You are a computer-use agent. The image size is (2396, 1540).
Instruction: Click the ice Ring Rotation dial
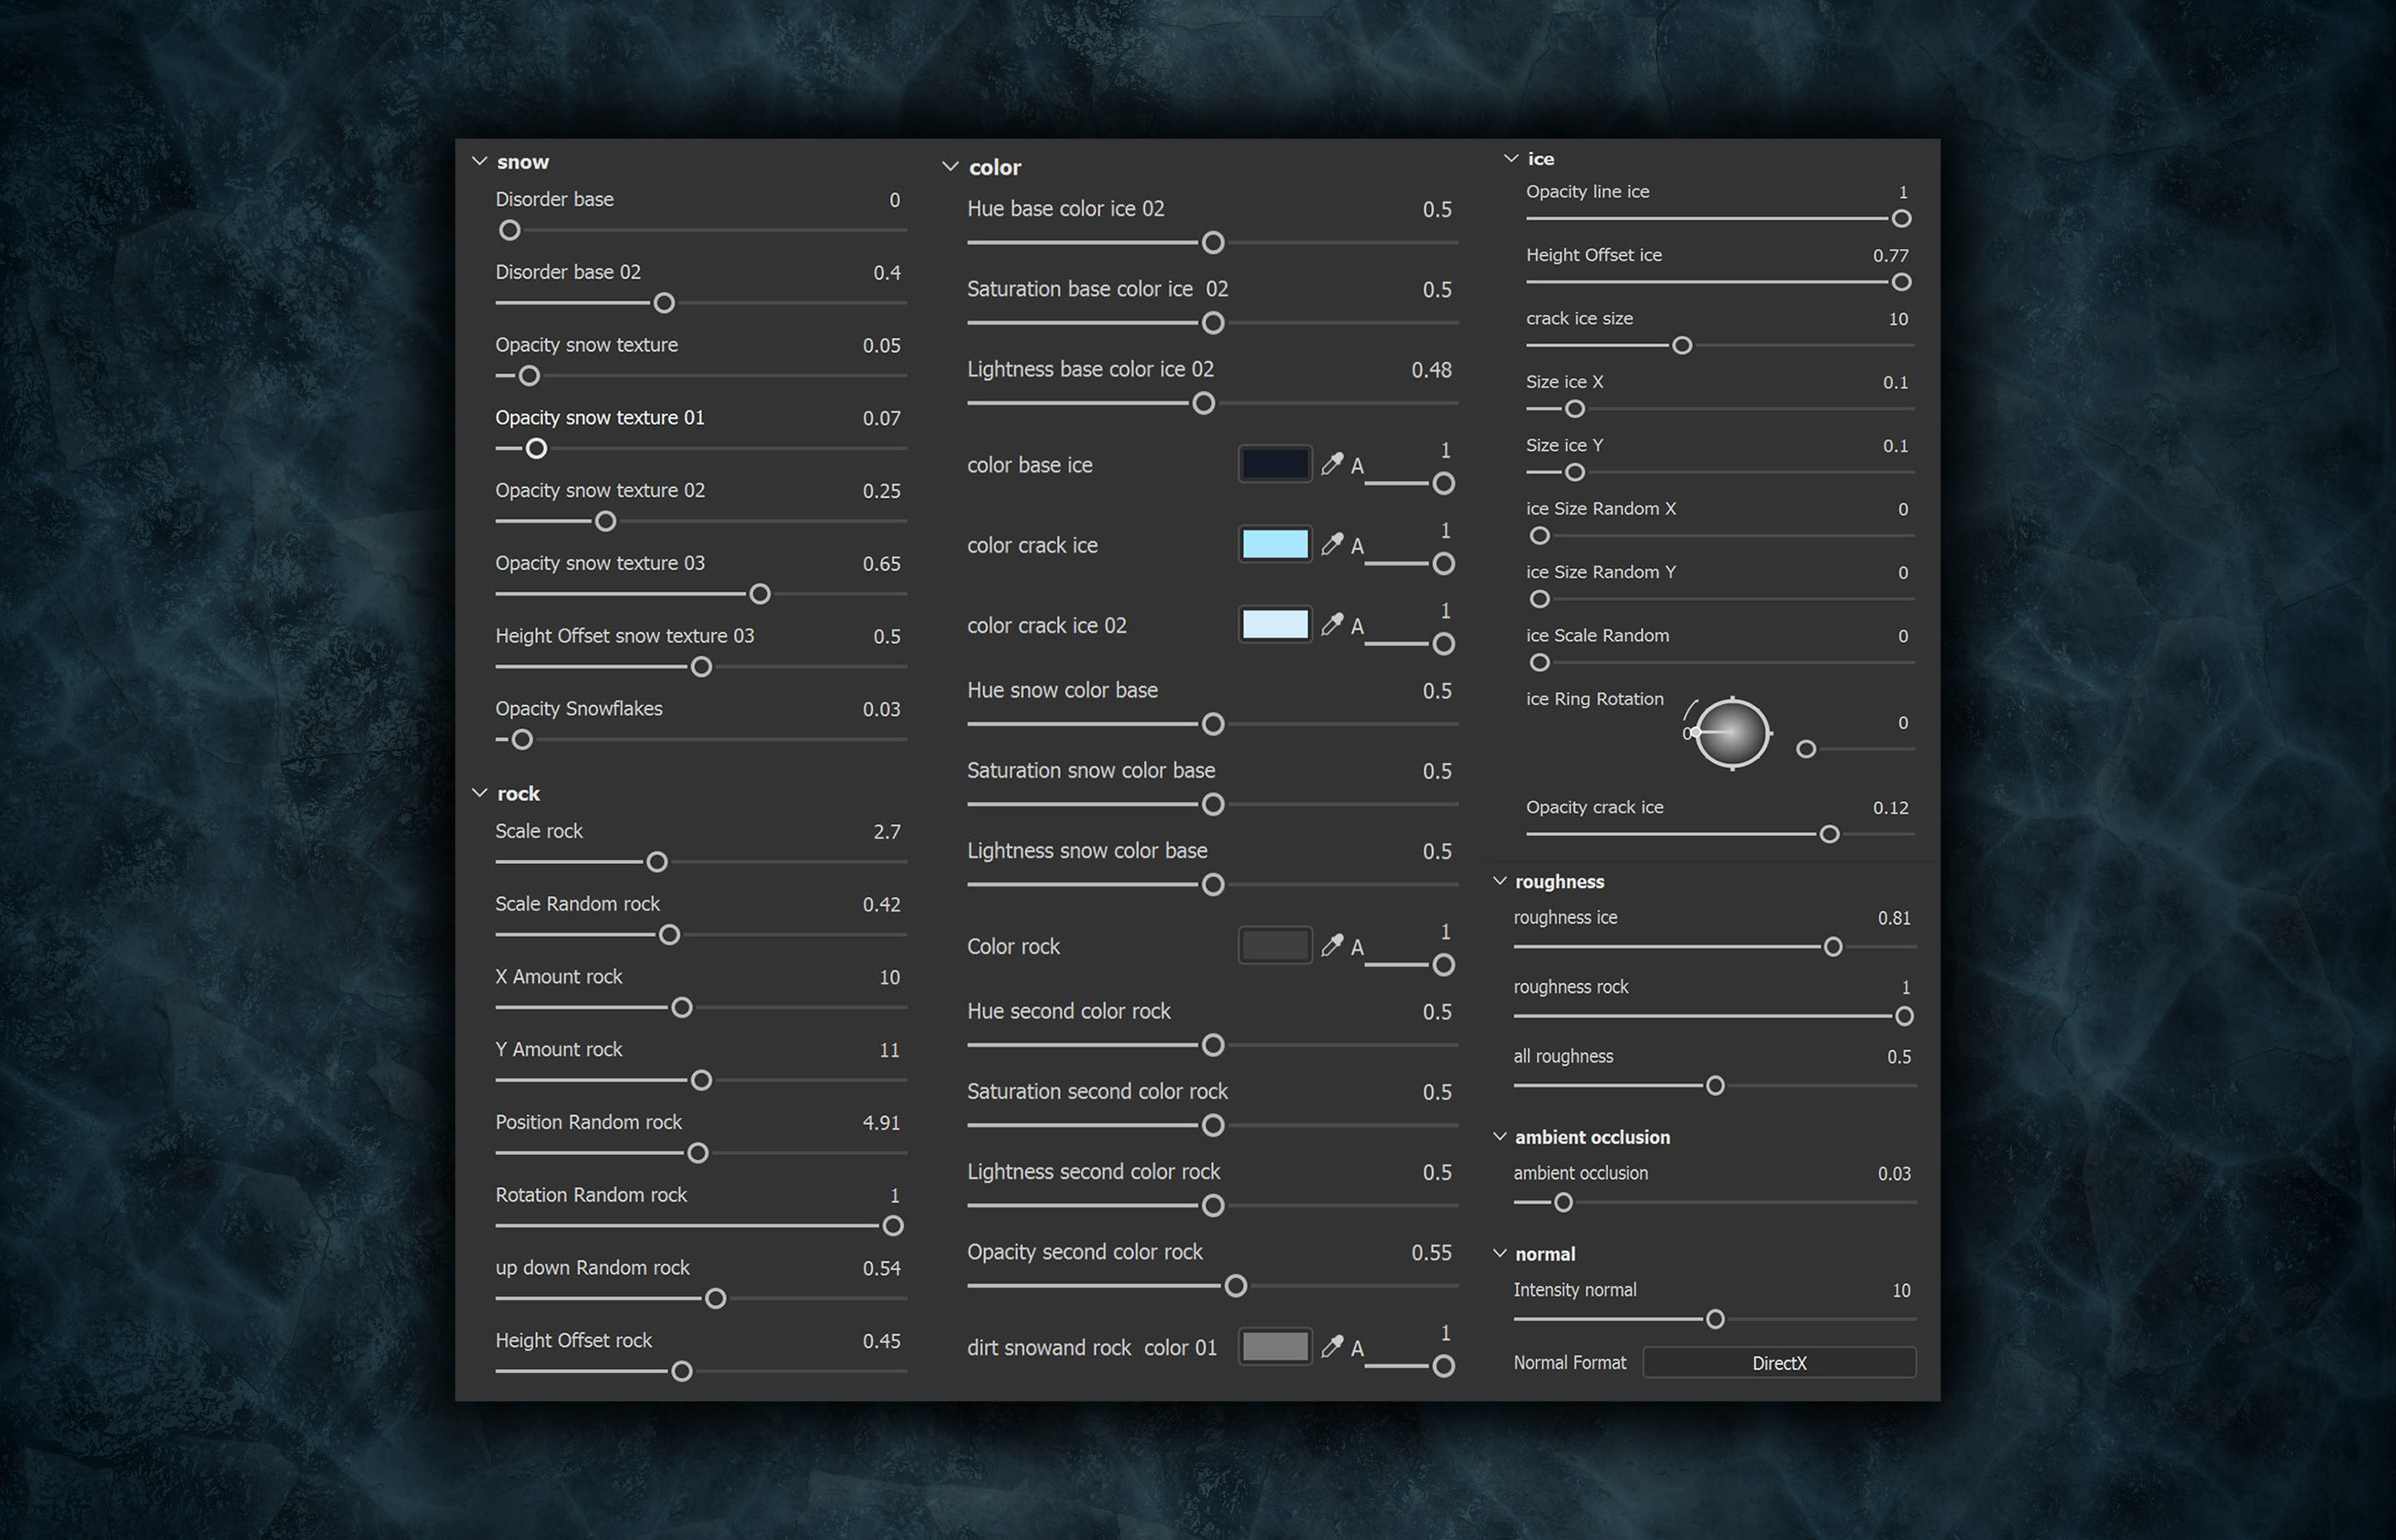pyautogui.click(x=1732, y=733)
